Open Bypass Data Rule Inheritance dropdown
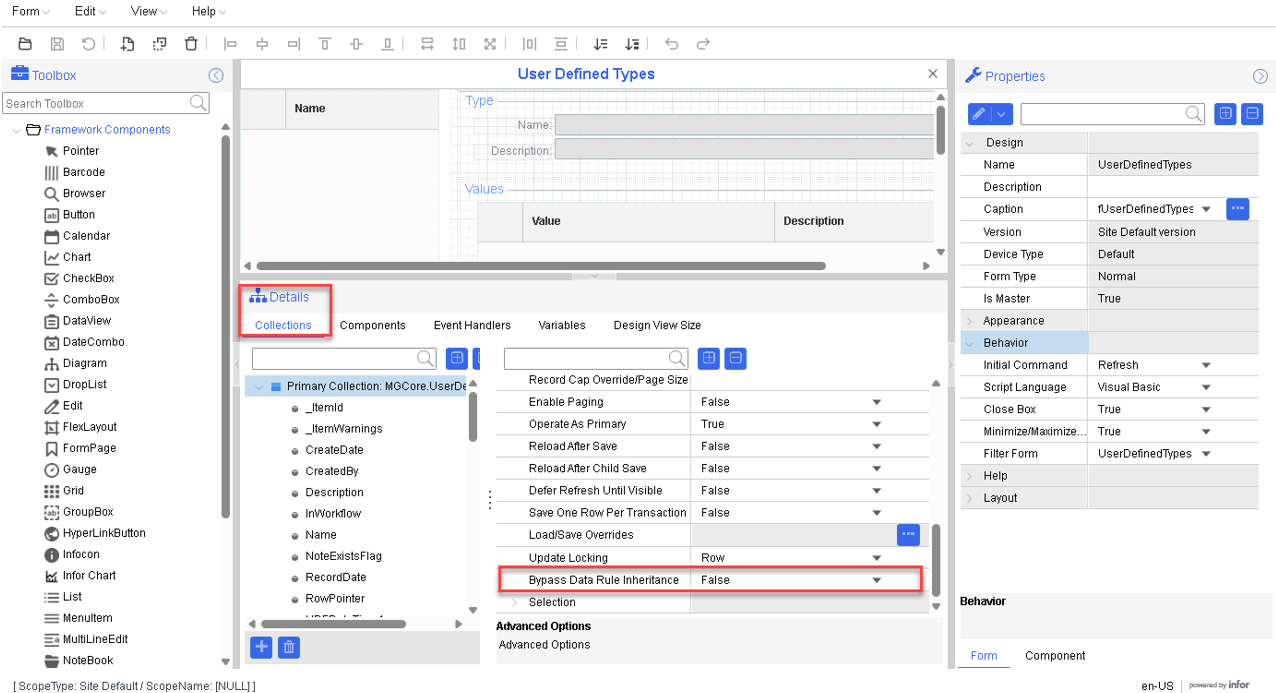 (877, 580)
